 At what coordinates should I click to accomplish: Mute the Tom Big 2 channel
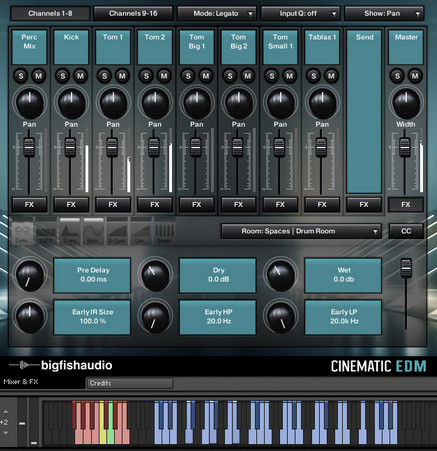point(248,76)
